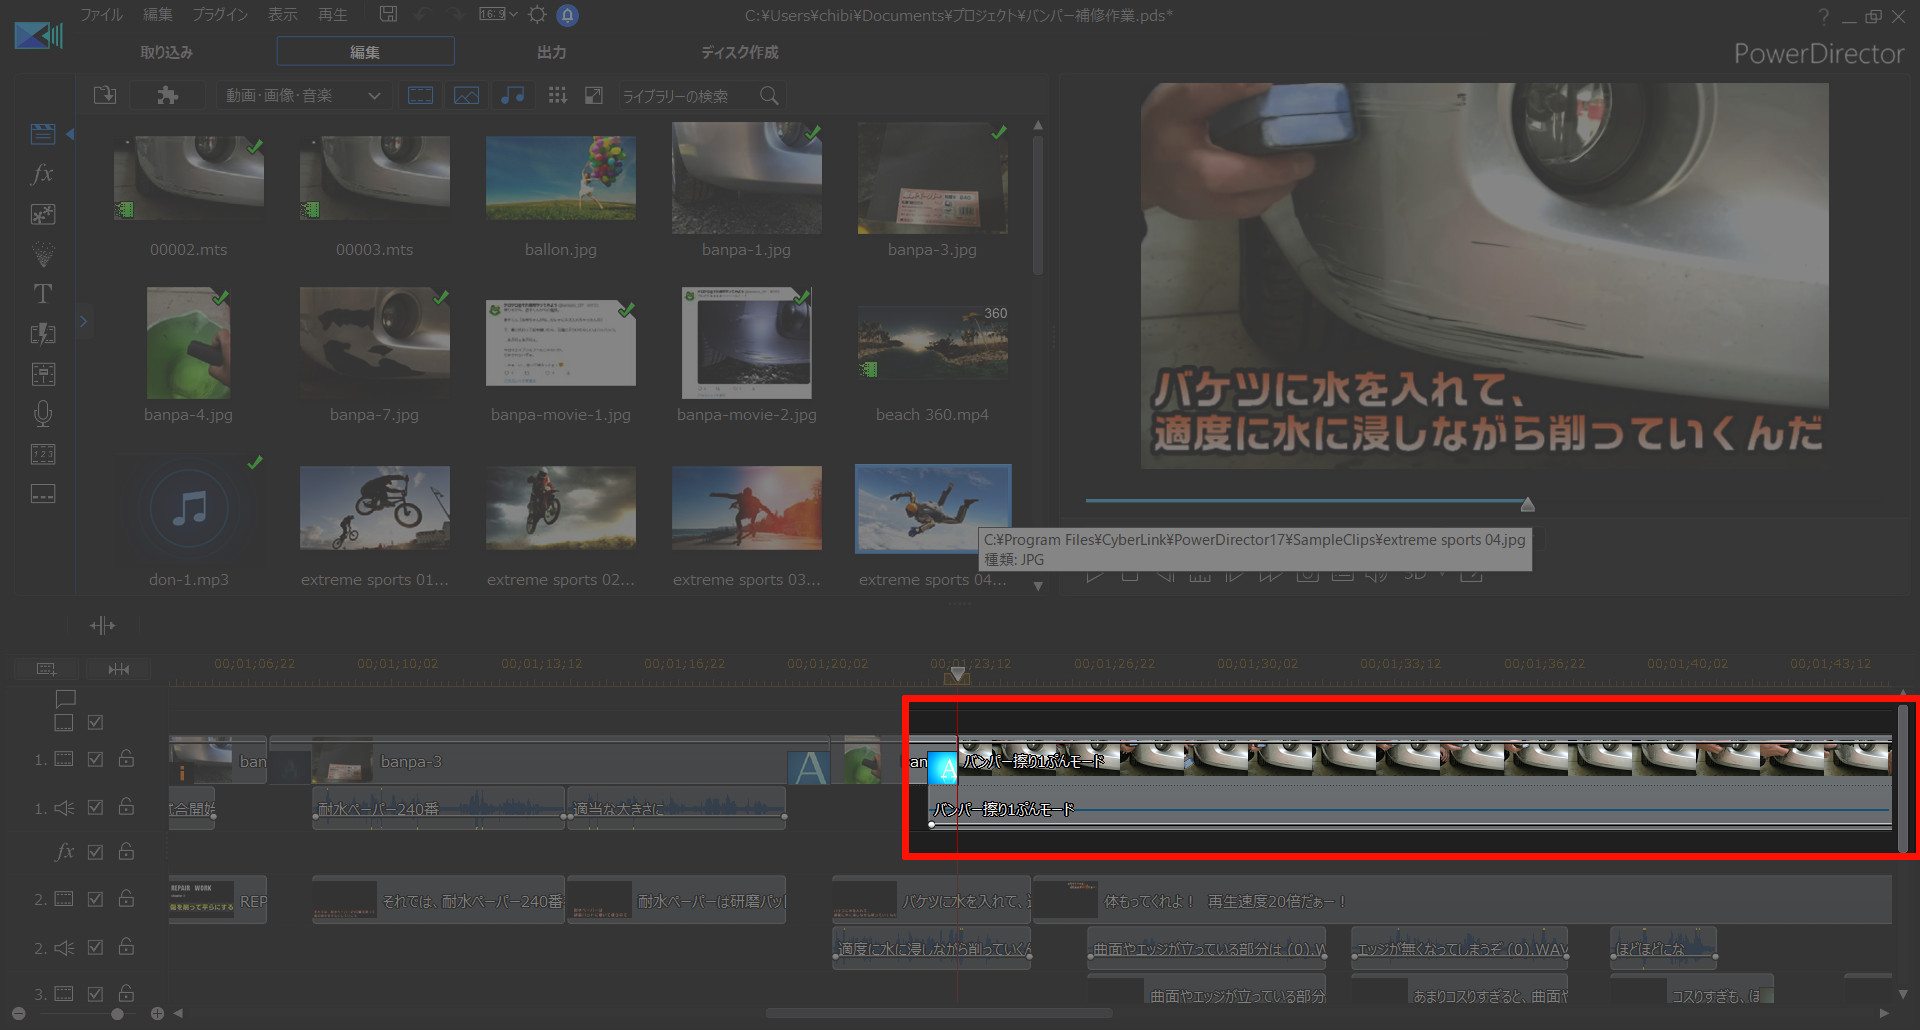Disable audio track 1 checkbox
Screen dimensions: 1920x1030
96,807
